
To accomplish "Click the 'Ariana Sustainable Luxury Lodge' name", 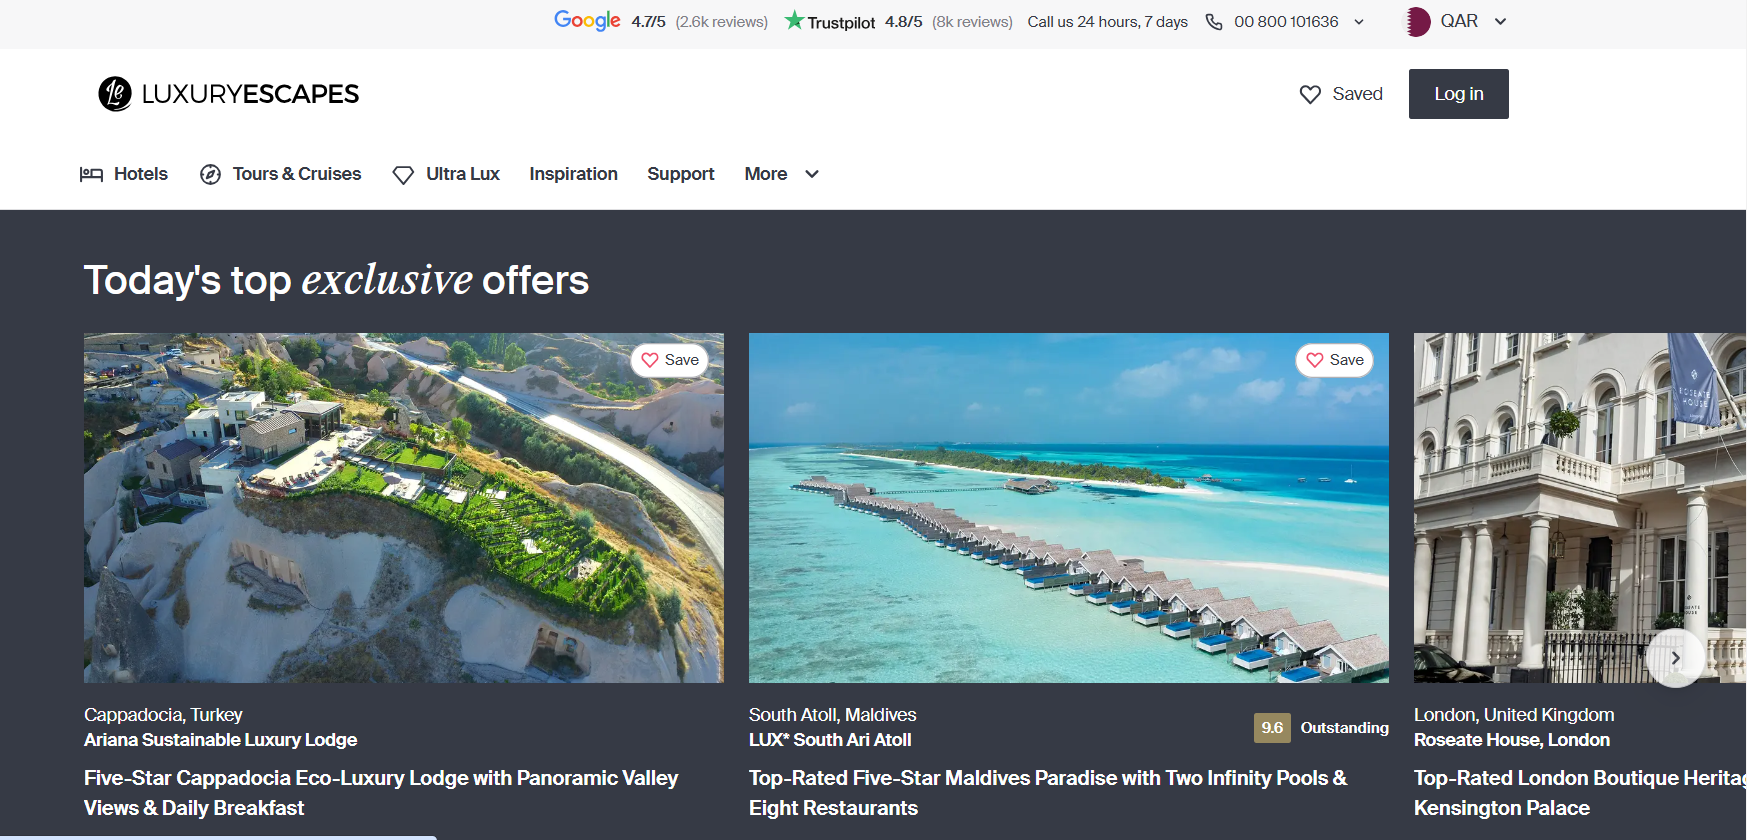I will coord(221,740).
